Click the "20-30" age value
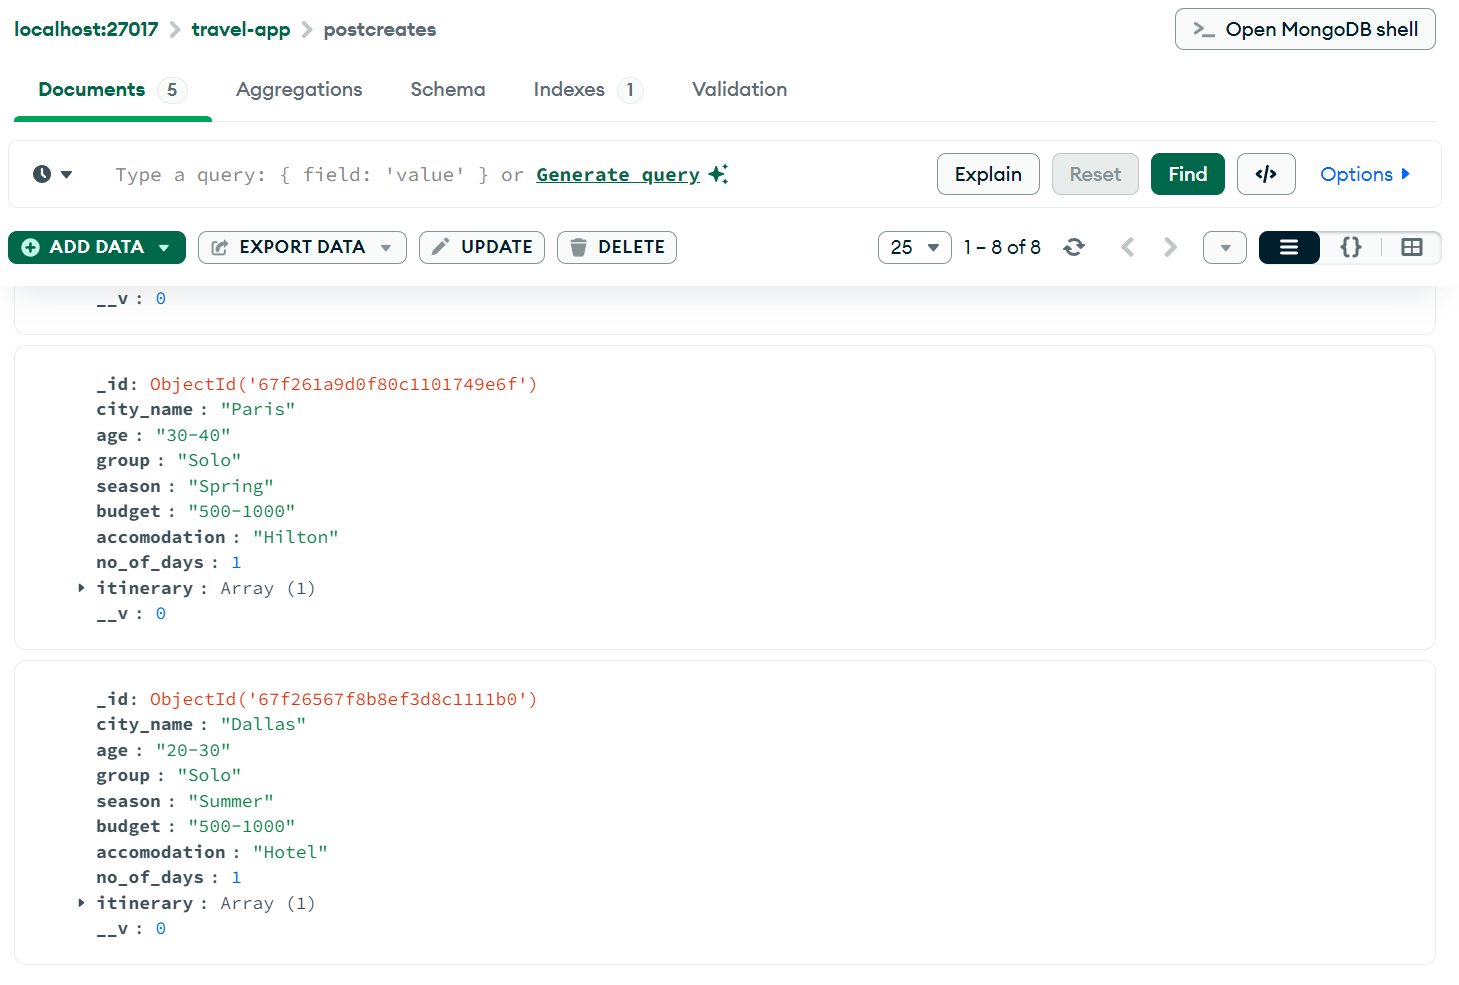 pyautogui.click(x=193, y=750)
